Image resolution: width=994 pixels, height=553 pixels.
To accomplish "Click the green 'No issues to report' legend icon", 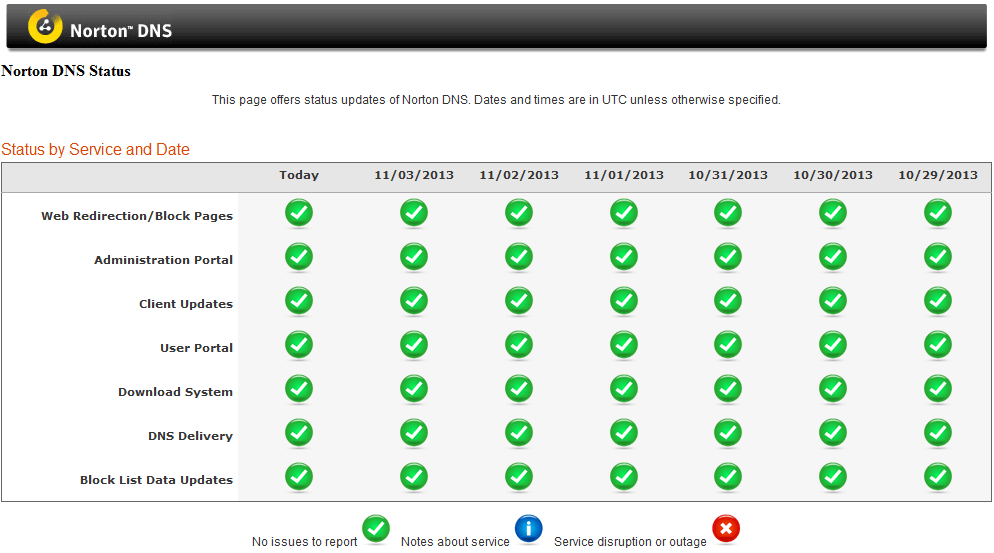I will pos(376,529).
